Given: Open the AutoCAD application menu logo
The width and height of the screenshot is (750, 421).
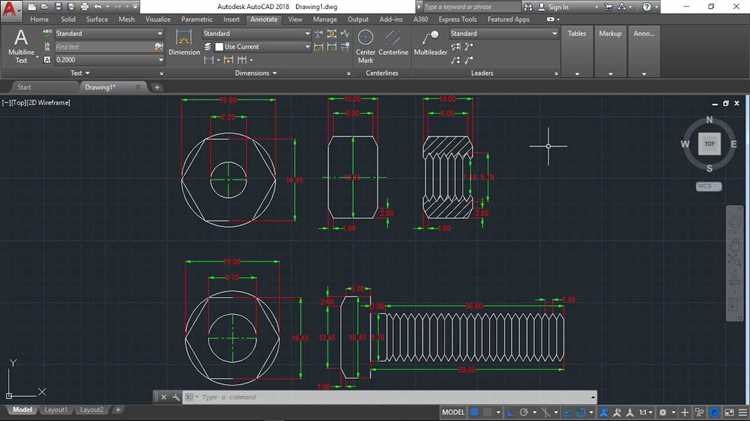Looking at the screenshot, I should point(10,9).
